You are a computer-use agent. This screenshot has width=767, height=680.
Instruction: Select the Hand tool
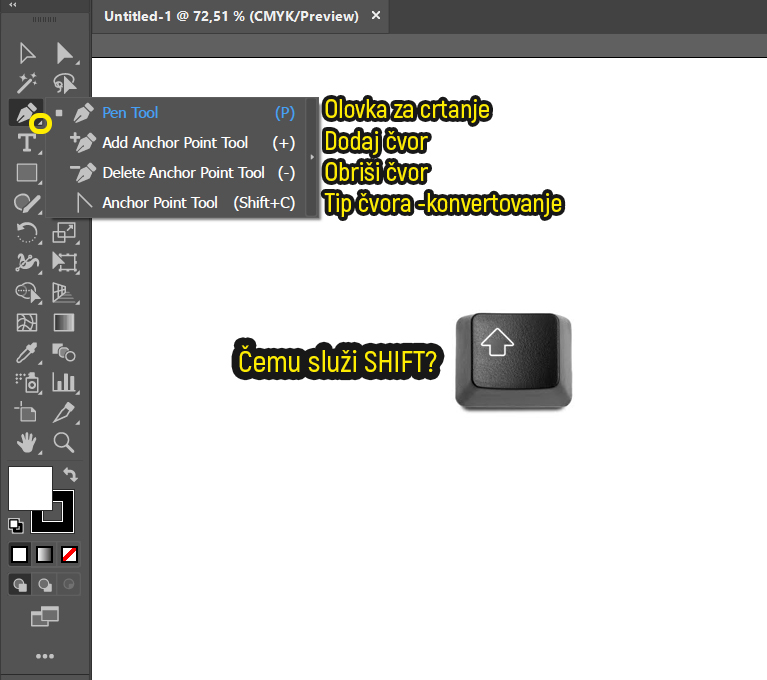[27, 443]
